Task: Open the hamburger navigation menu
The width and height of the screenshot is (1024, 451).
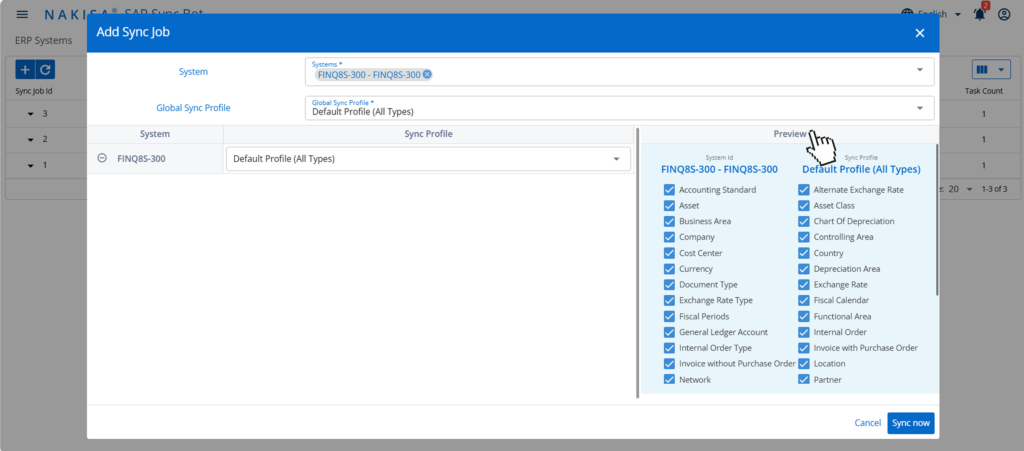Action: pos(22,14)
